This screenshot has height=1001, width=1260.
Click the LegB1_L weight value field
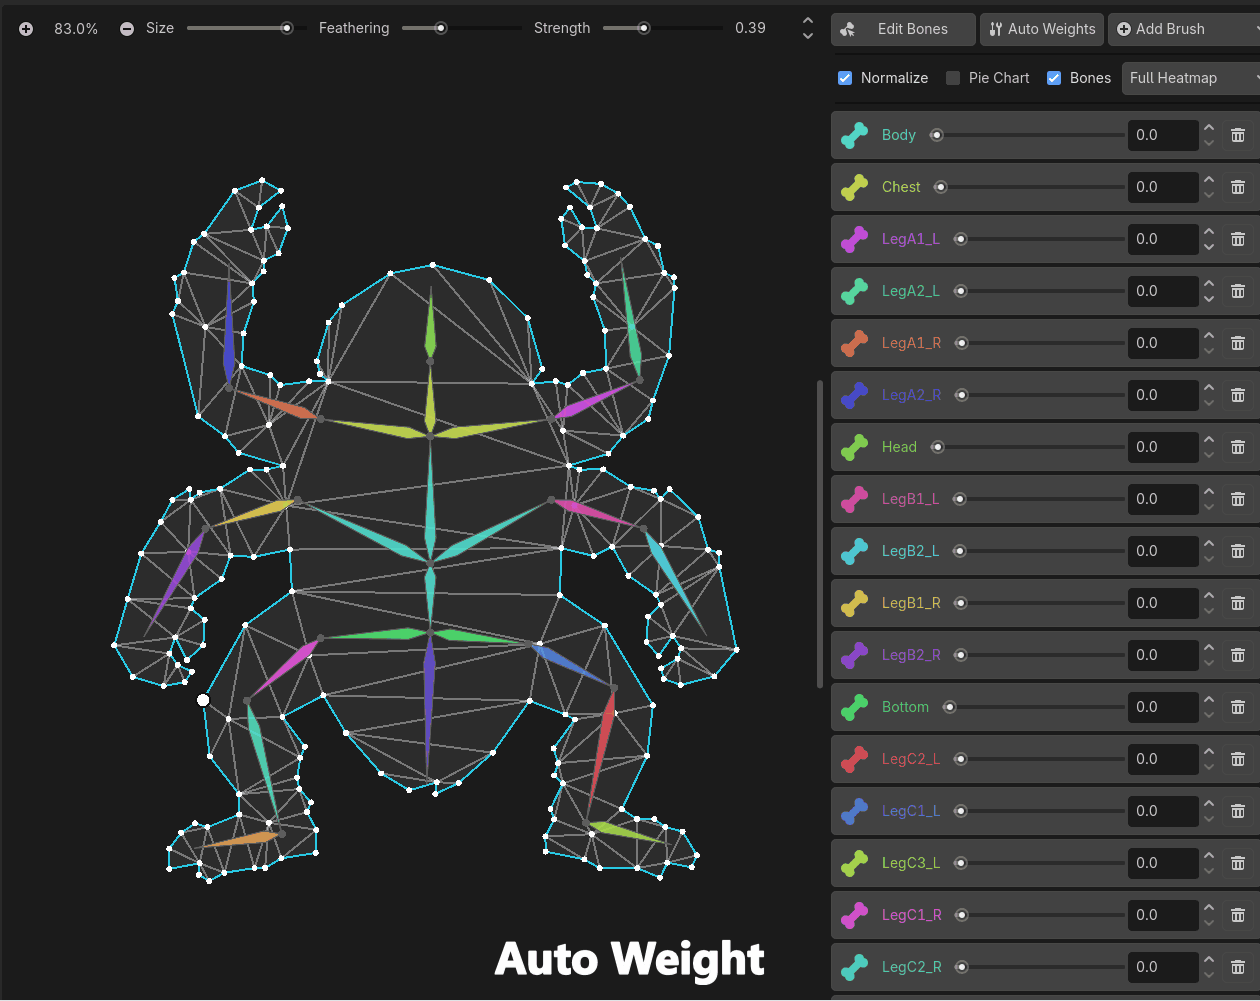(x=1162, y=499)
